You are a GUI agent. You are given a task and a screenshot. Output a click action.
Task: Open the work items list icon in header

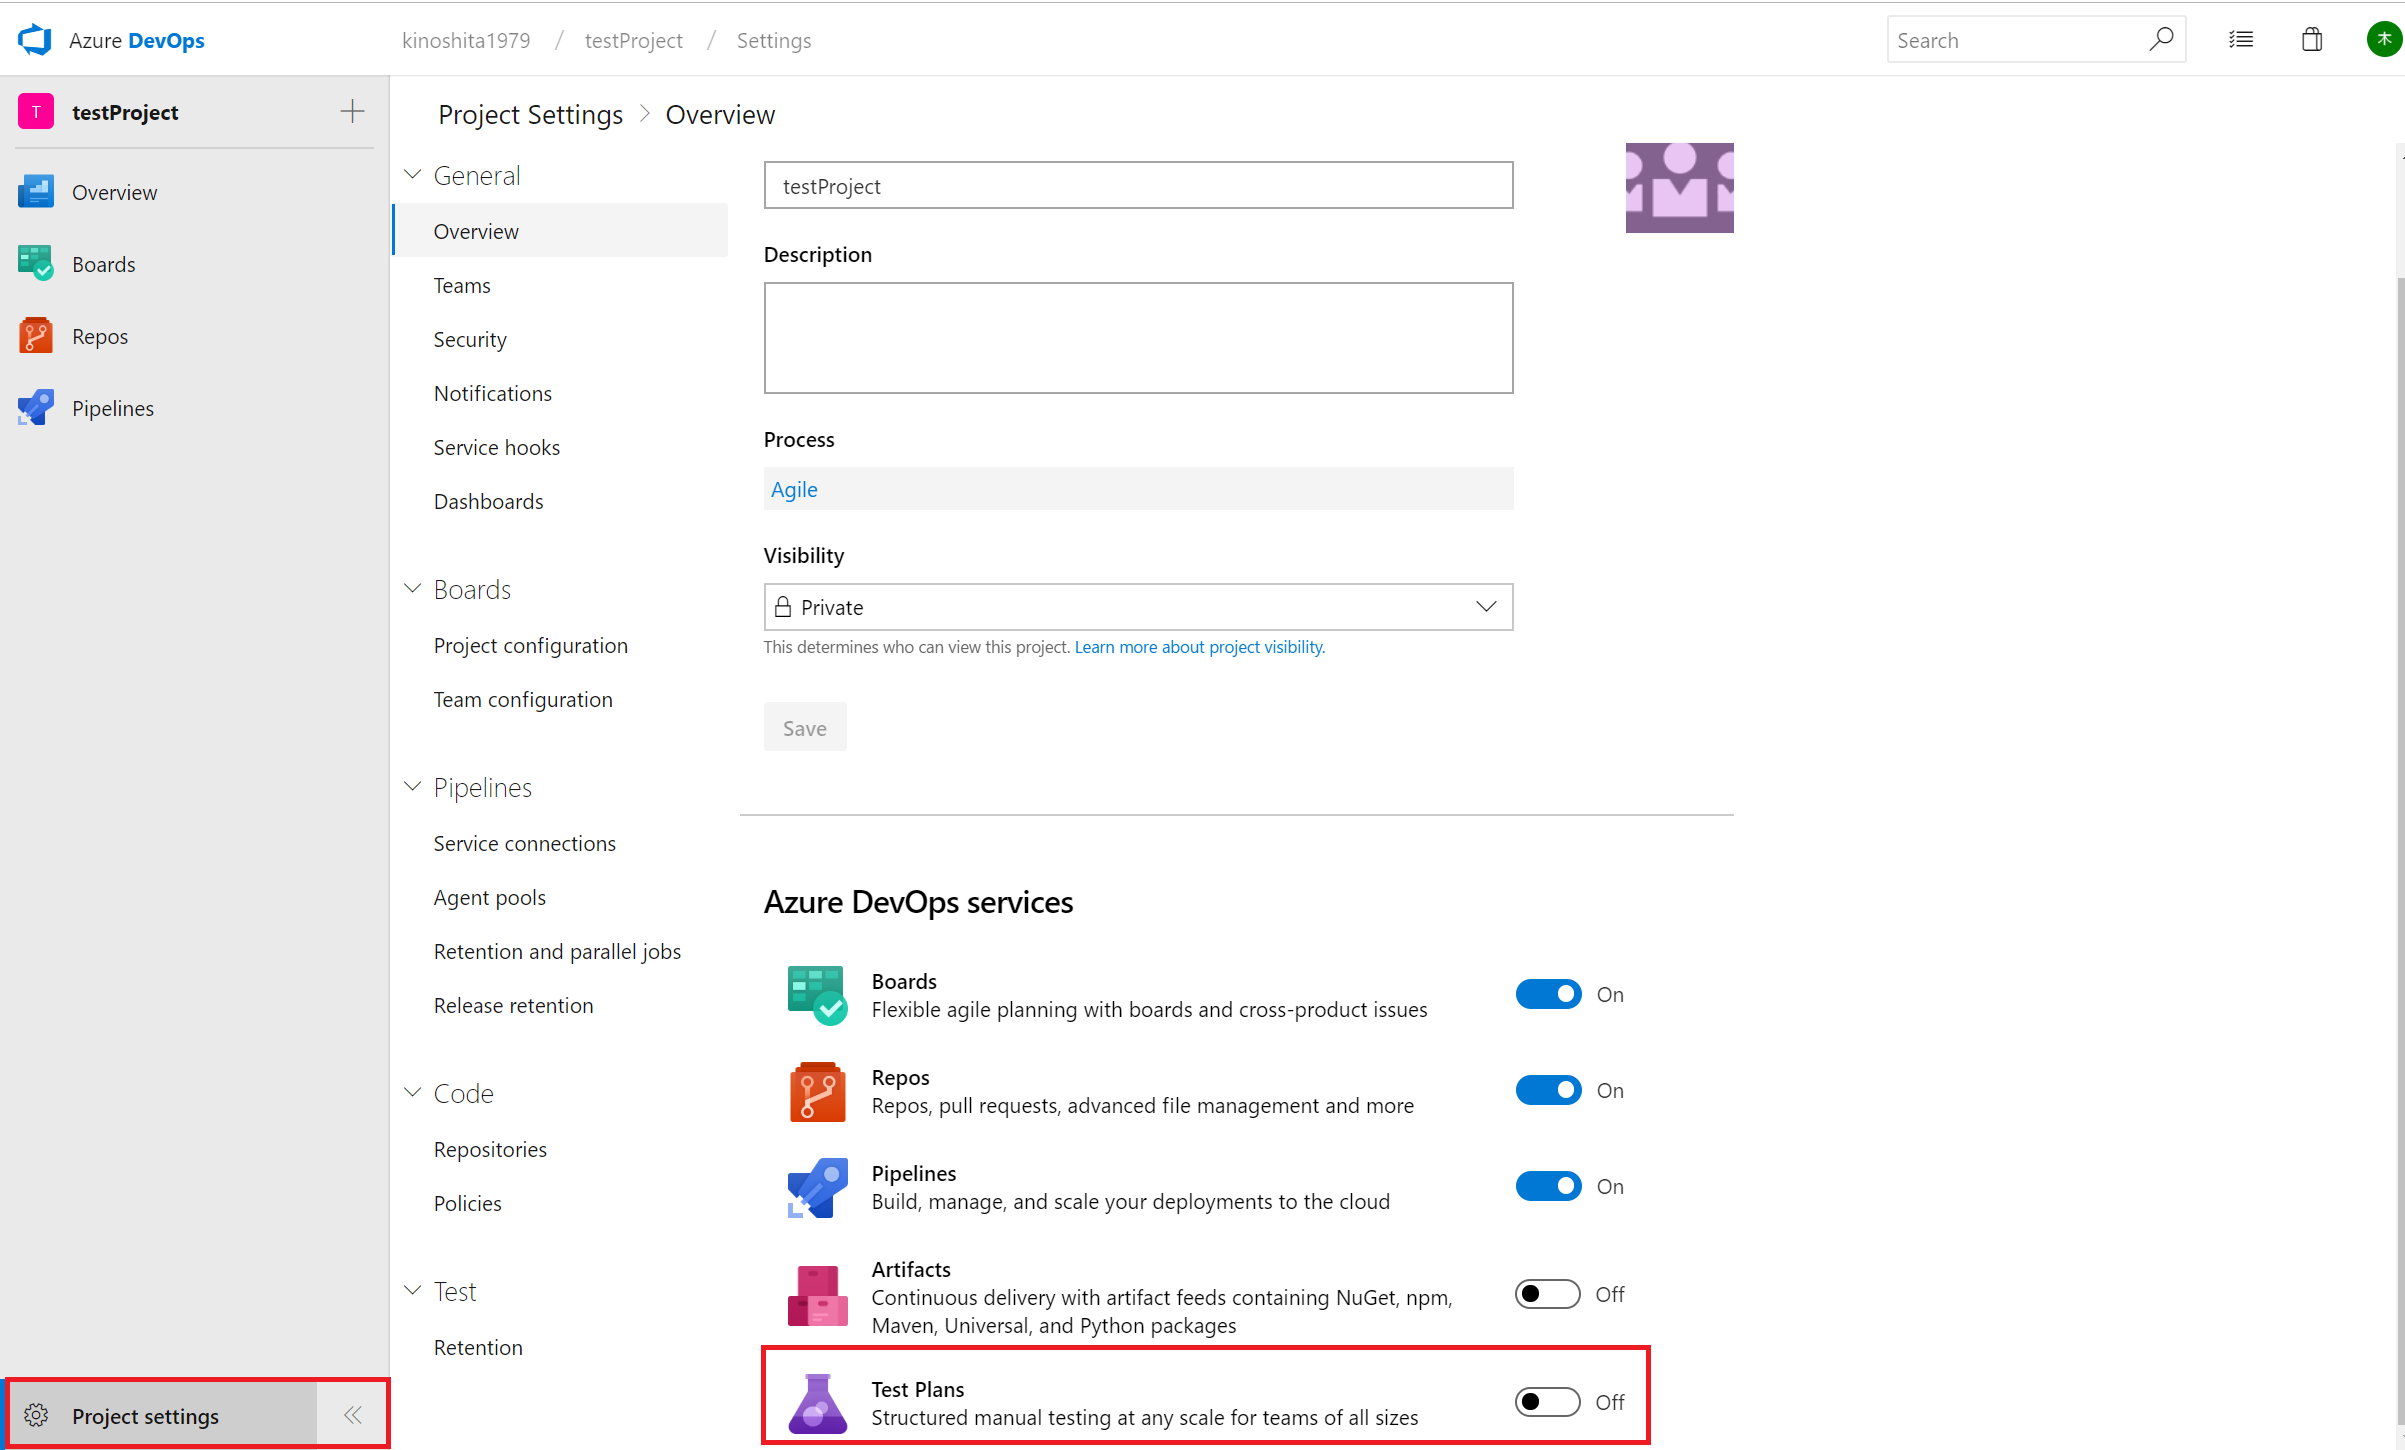tap(2241, 40)
